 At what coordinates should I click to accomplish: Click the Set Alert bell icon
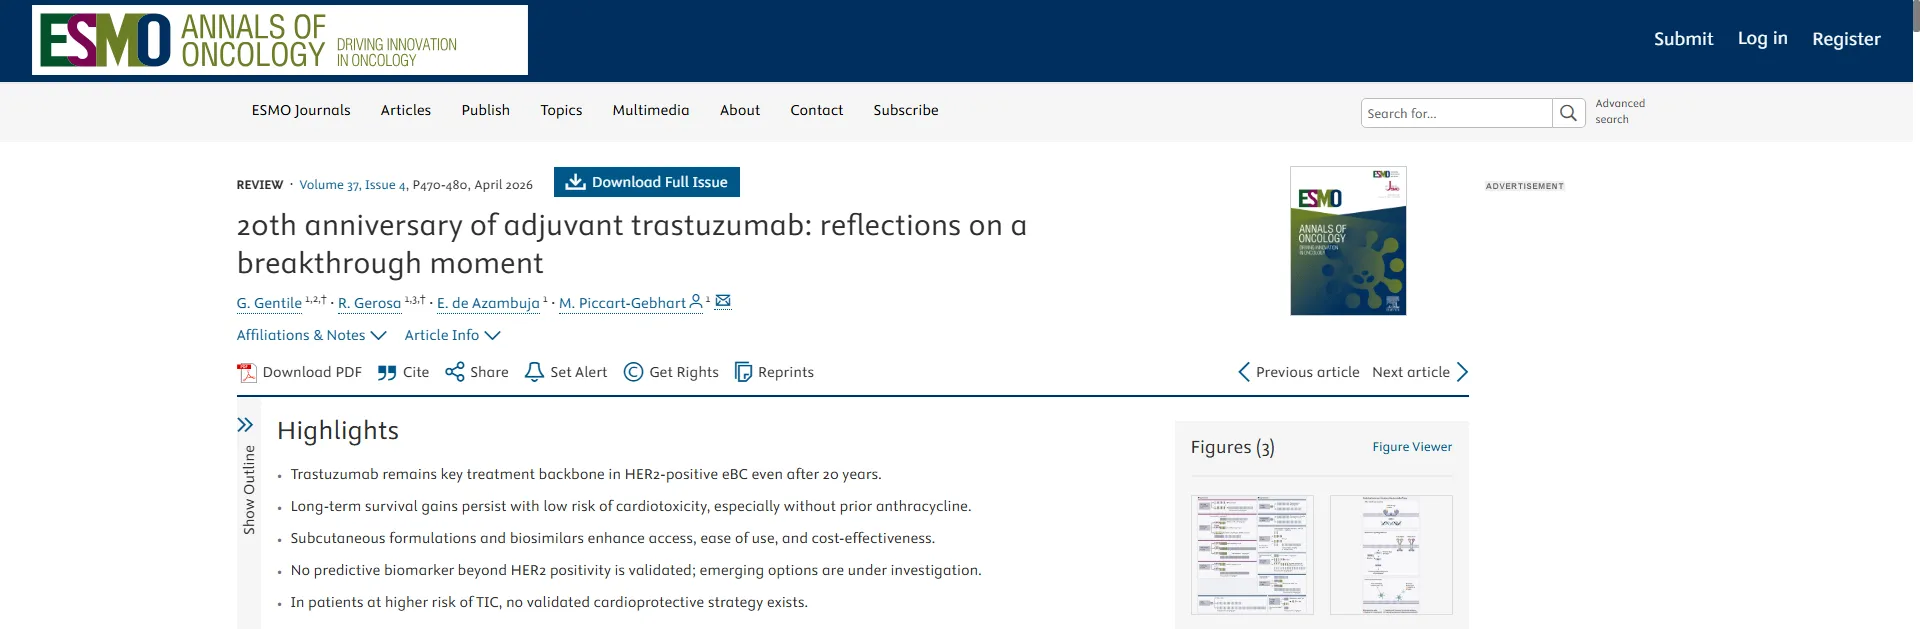[535, 372]
